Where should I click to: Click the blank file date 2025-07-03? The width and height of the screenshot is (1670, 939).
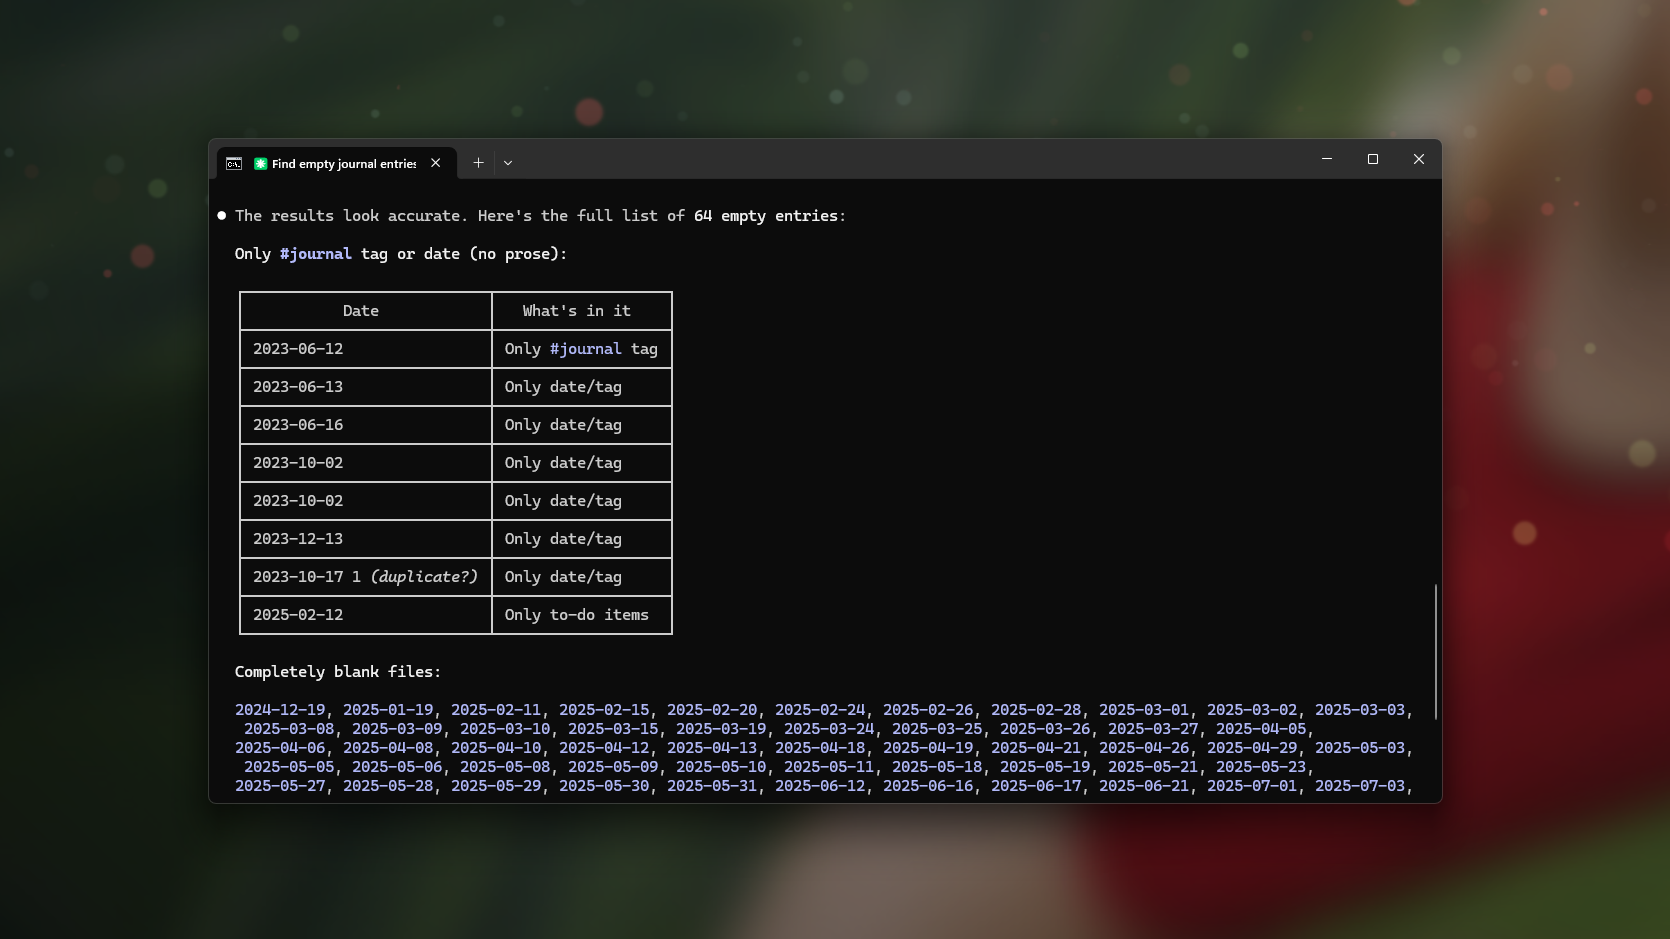coord(1360,786)
